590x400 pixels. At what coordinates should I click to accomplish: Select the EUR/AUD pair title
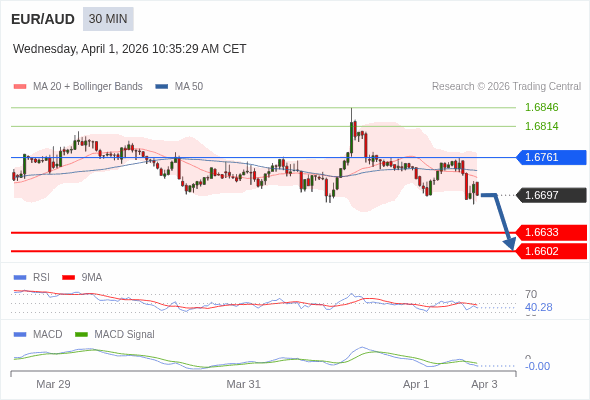pos(43,19)
